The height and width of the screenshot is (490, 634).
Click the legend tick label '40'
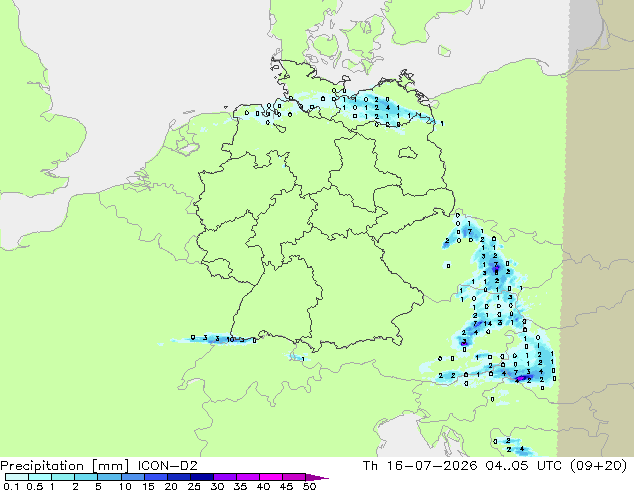click(x=263, y=486)
